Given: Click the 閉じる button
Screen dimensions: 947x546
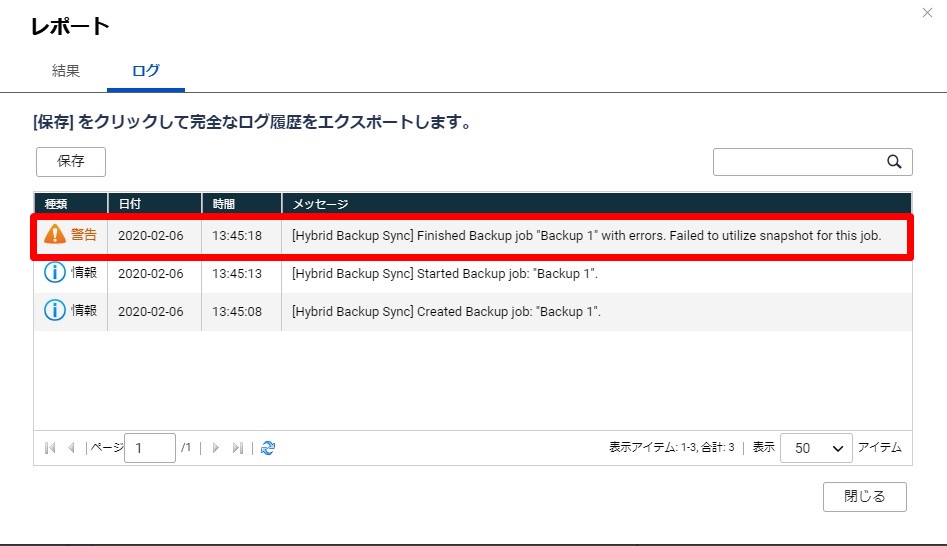Looking at the screenshot, I should [x=864, y=496].
